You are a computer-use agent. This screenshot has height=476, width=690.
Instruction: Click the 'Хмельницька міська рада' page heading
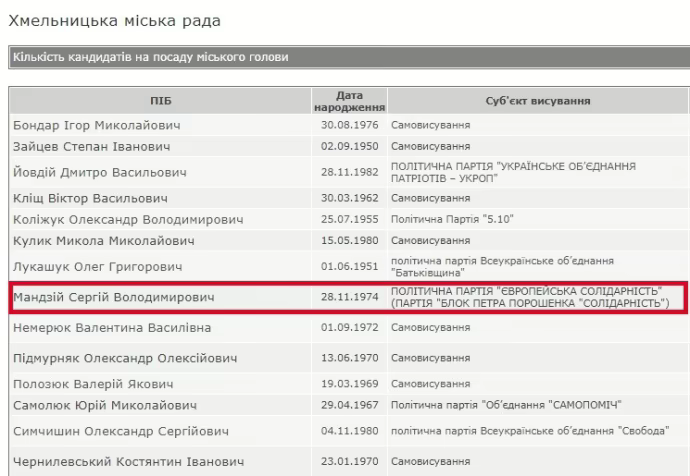[114, 20]
